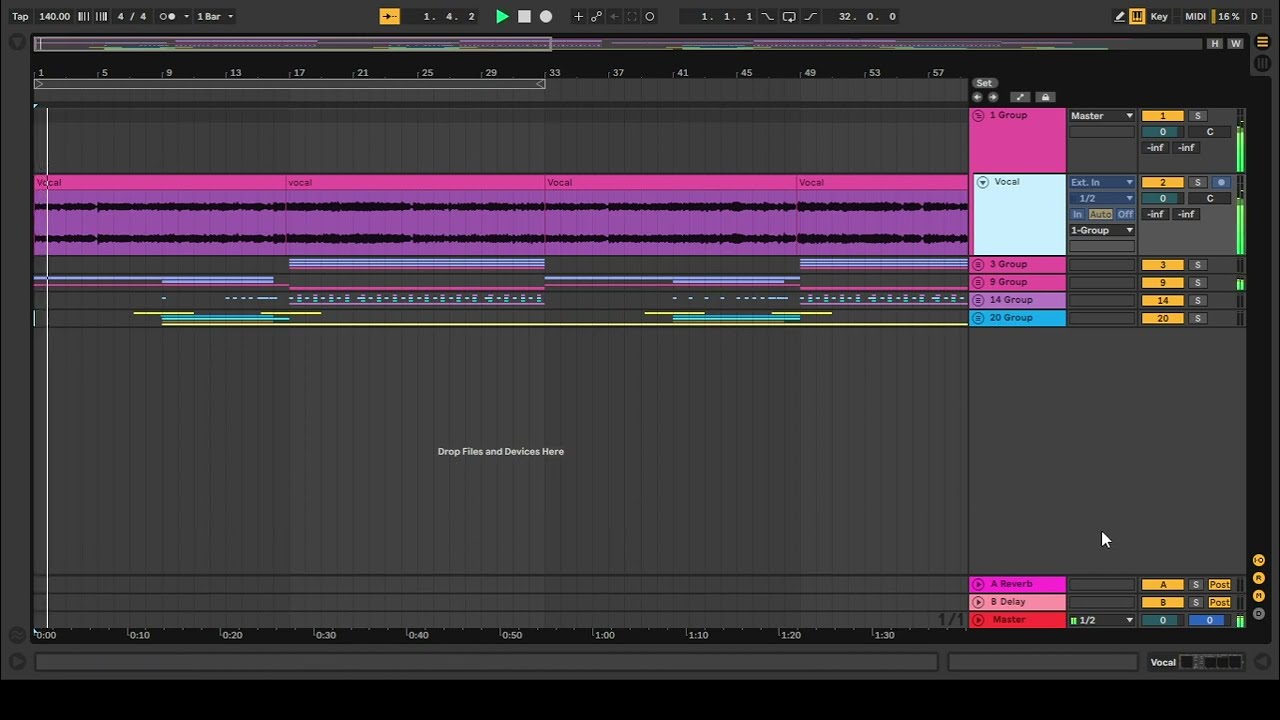Unfold the 20 Group track
Viewport: 1280px width, 720px height.
(978, 318)
